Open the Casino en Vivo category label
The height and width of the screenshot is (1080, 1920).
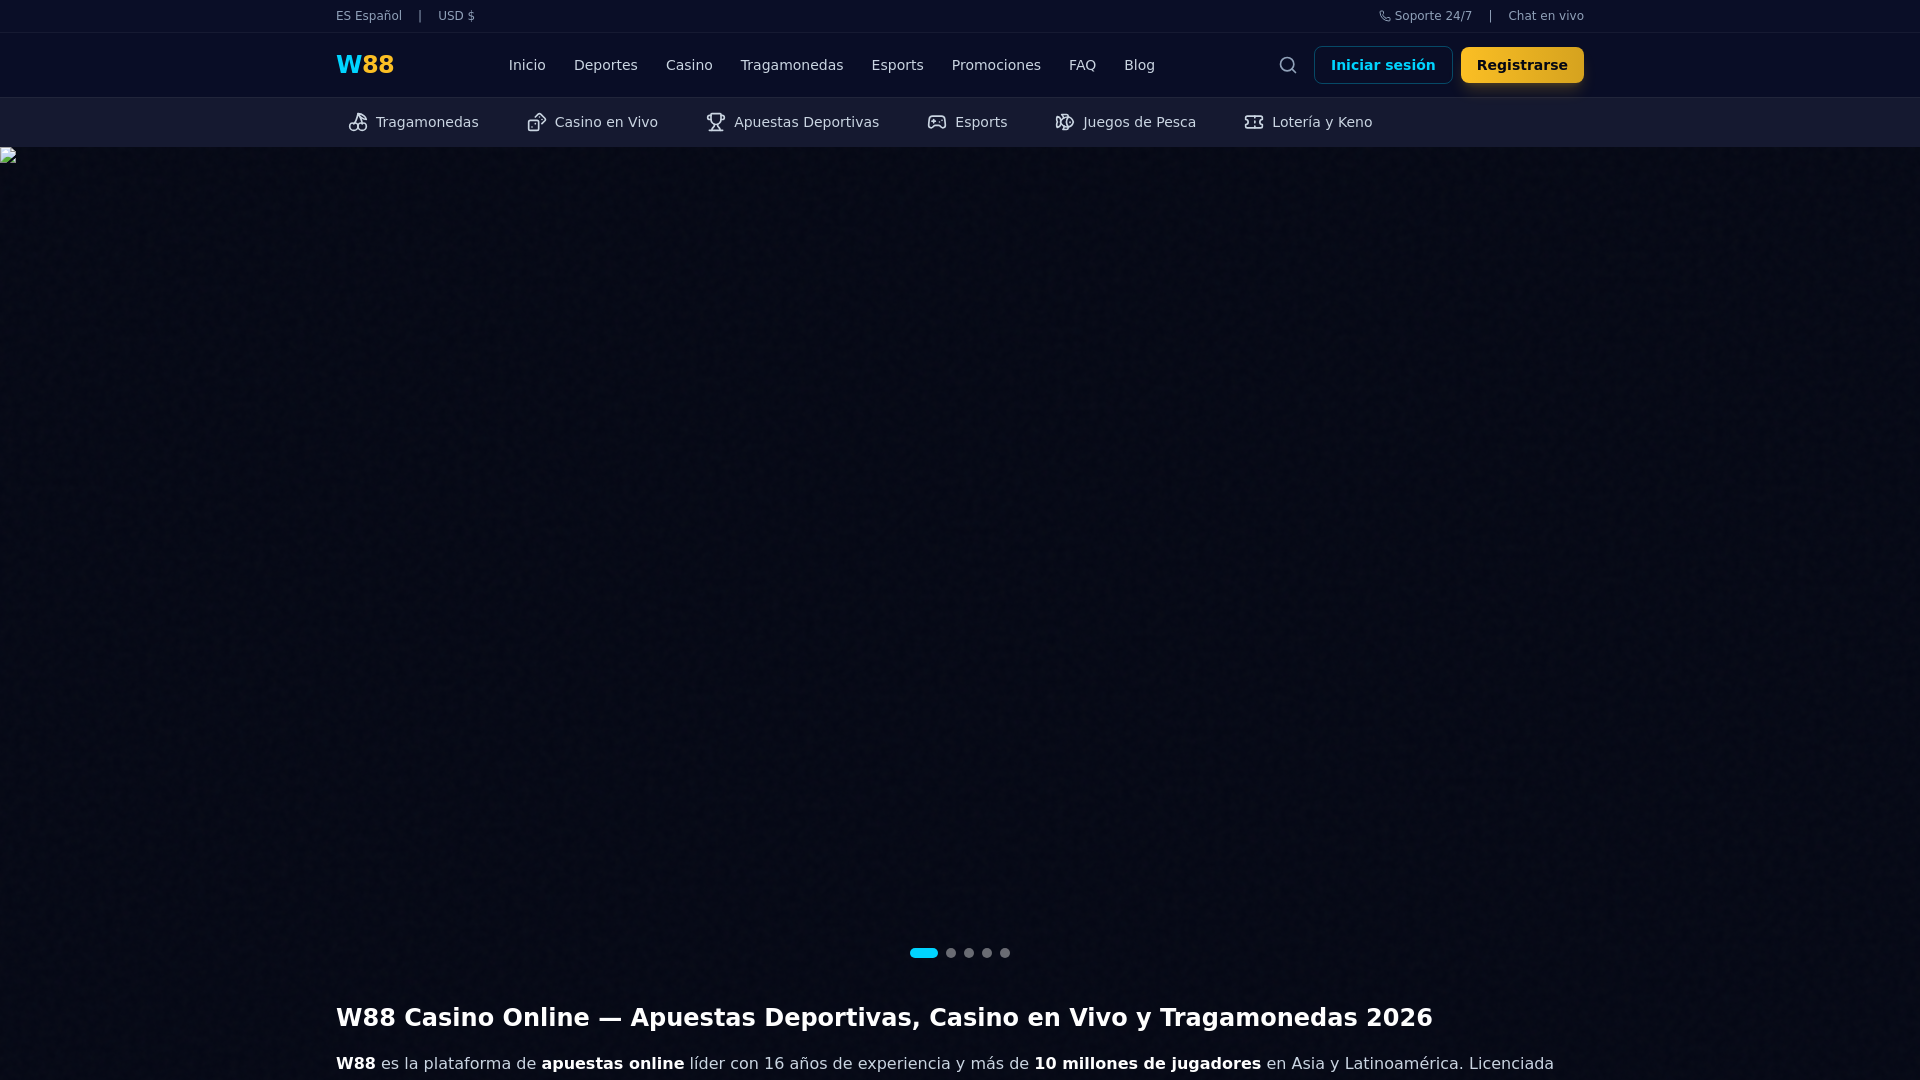[x=606, y=122]
